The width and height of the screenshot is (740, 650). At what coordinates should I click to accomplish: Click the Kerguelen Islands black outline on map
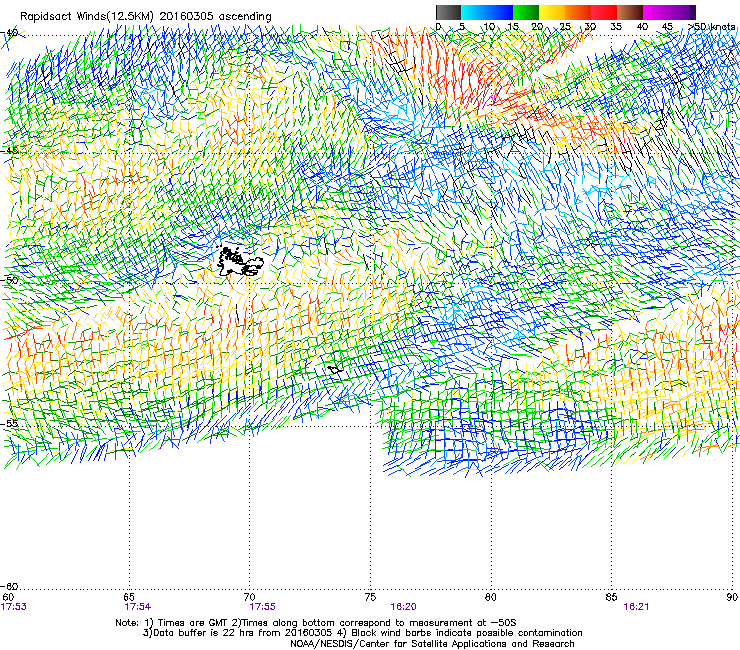[x=239, y=261]
